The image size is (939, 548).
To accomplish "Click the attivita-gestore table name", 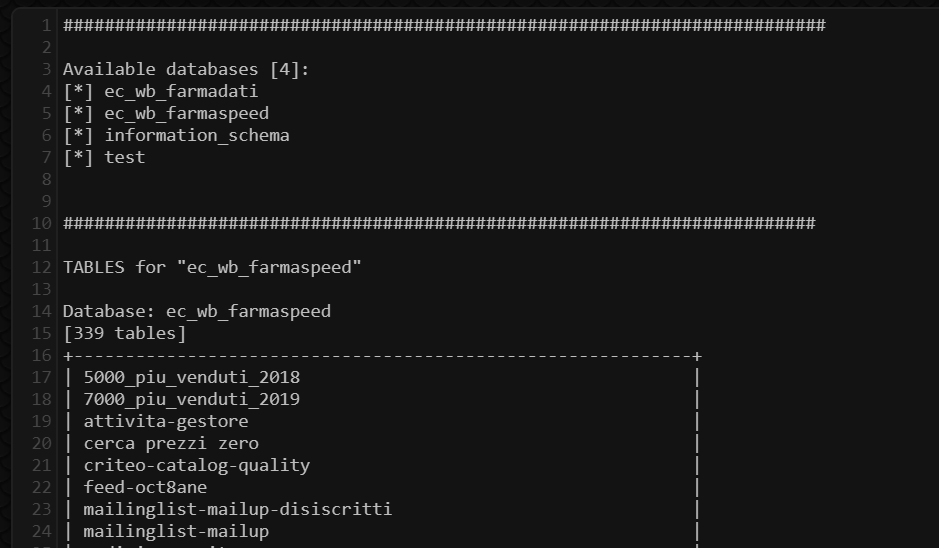I will tap(165, 421).
